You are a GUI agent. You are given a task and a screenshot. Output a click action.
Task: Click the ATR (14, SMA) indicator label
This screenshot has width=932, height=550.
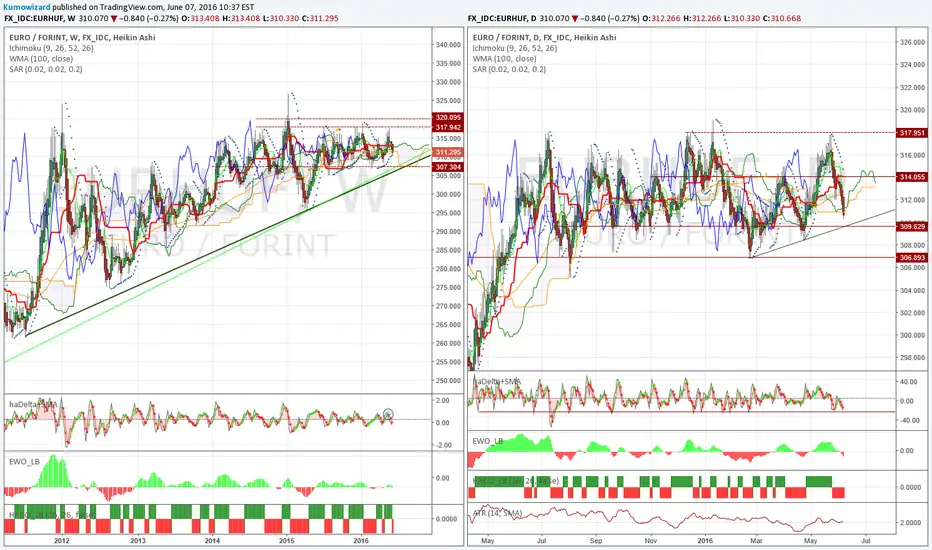tap(497, 513)
